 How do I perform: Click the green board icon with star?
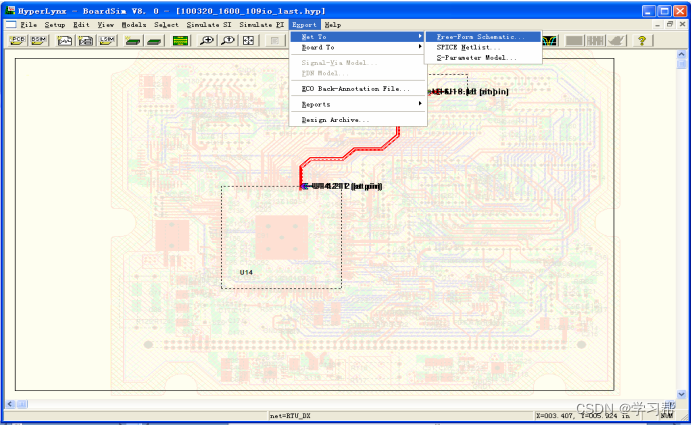[133, 41]
